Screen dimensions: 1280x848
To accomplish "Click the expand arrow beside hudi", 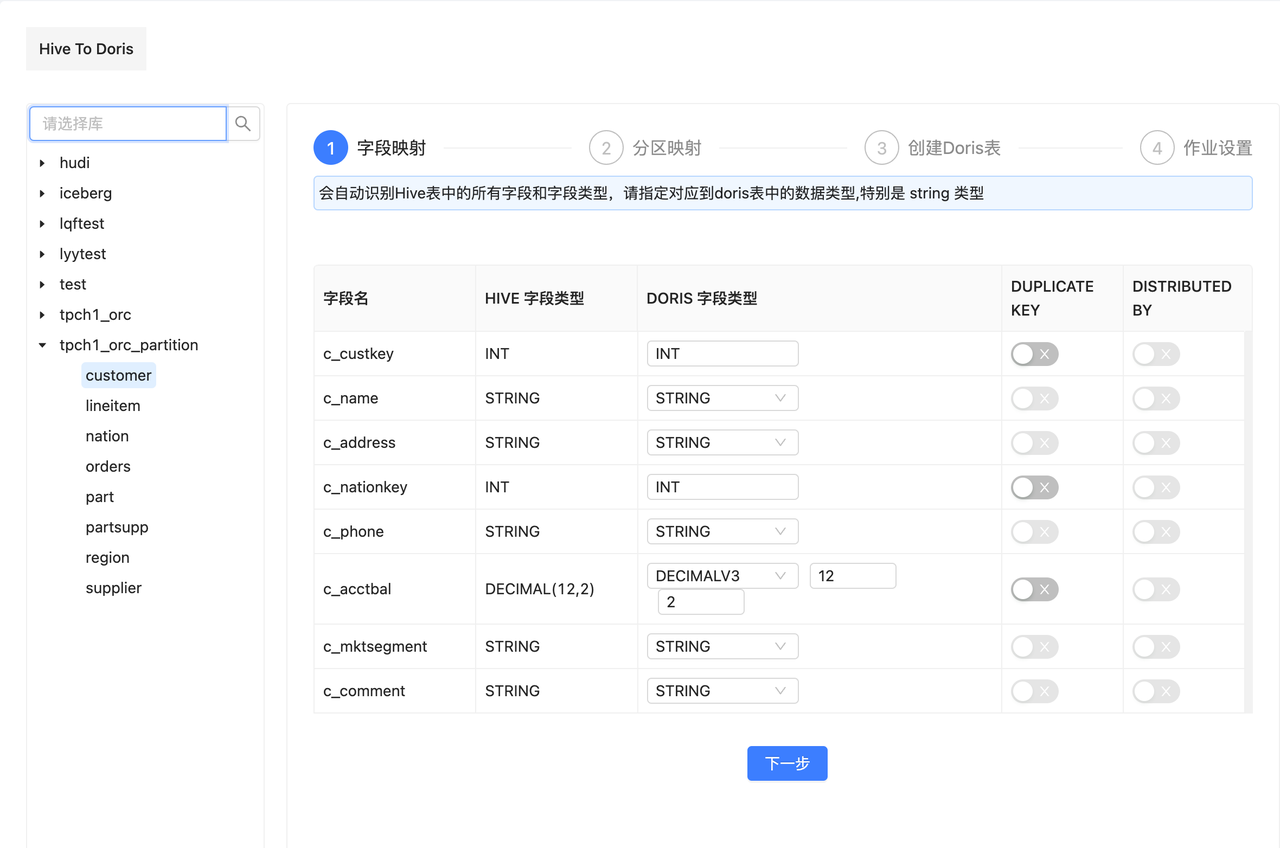I will pos(40,162).
